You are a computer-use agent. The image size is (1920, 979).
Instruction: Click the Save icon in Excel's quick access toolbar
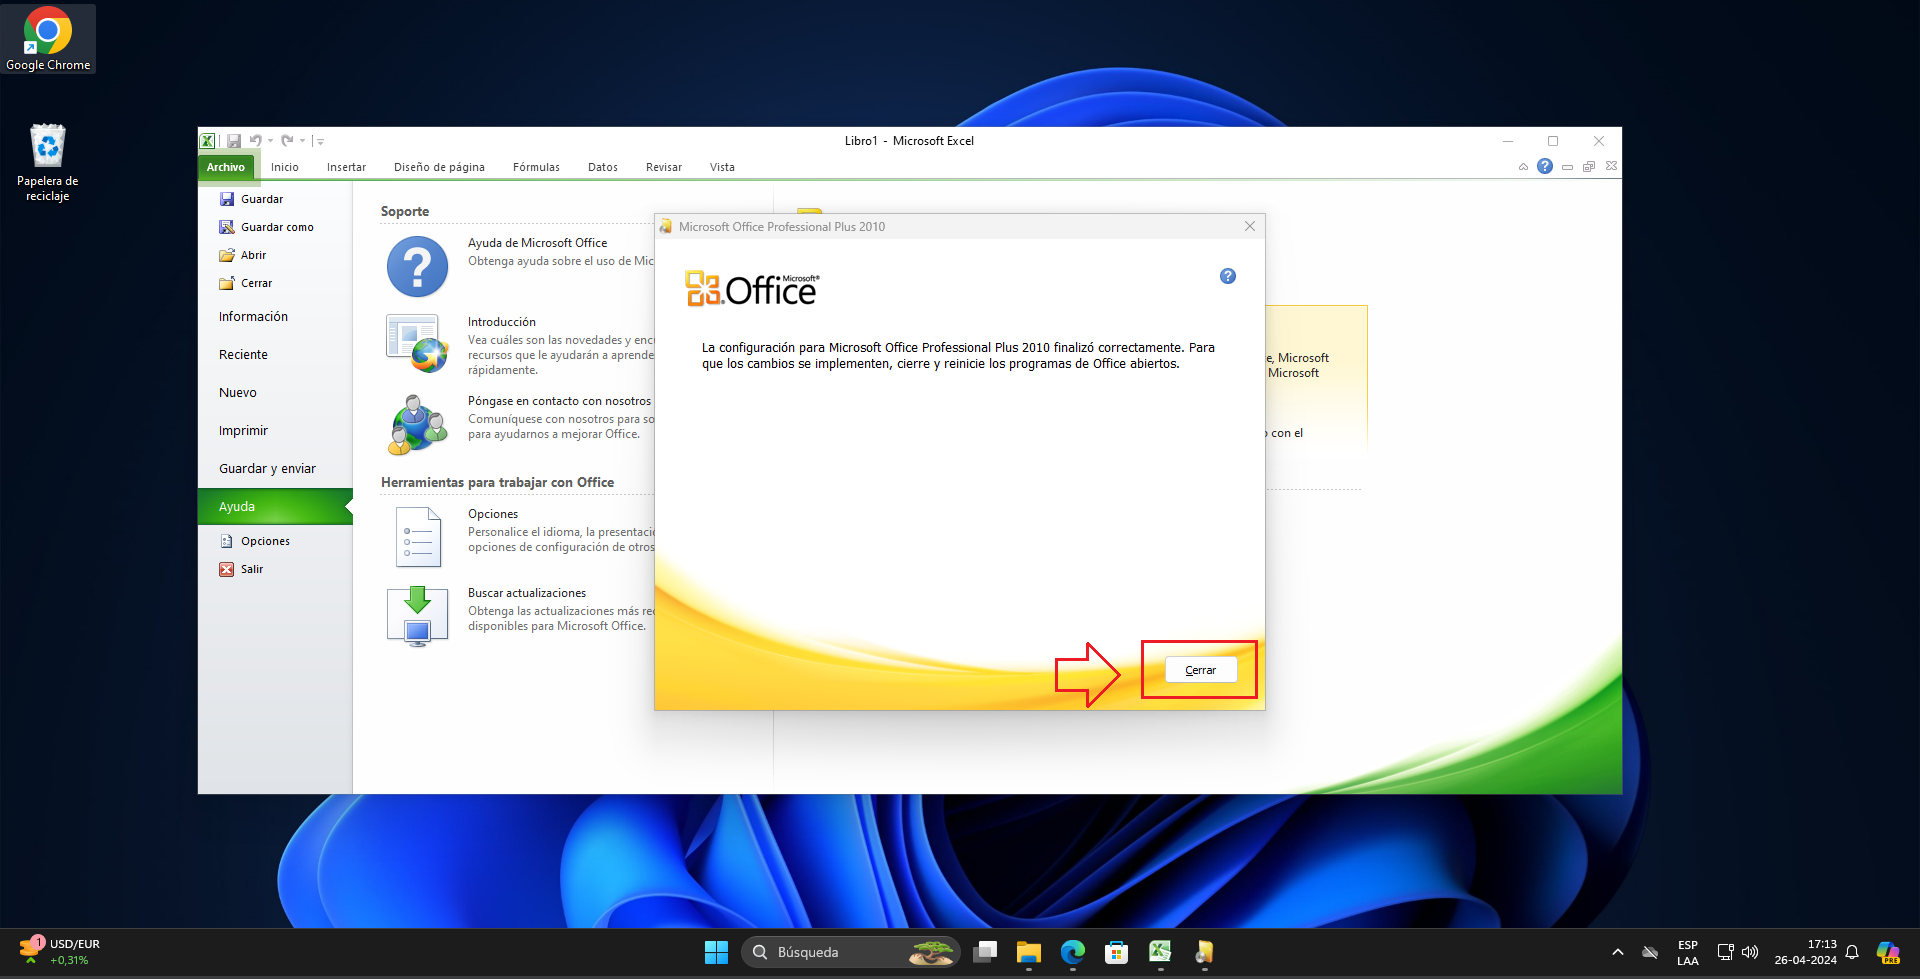(234, 141)
